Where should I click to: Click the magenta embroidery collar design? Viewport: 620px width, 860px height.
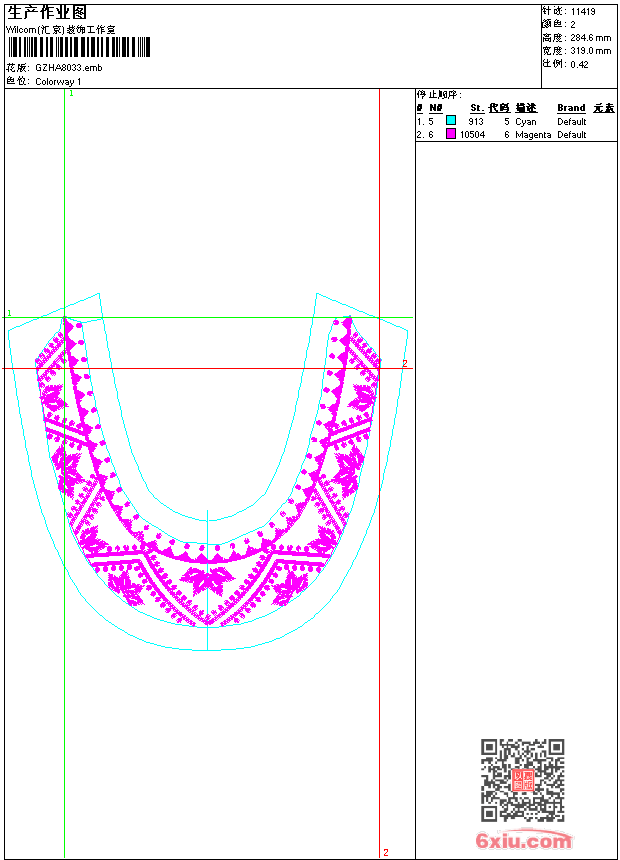[207, 472]
